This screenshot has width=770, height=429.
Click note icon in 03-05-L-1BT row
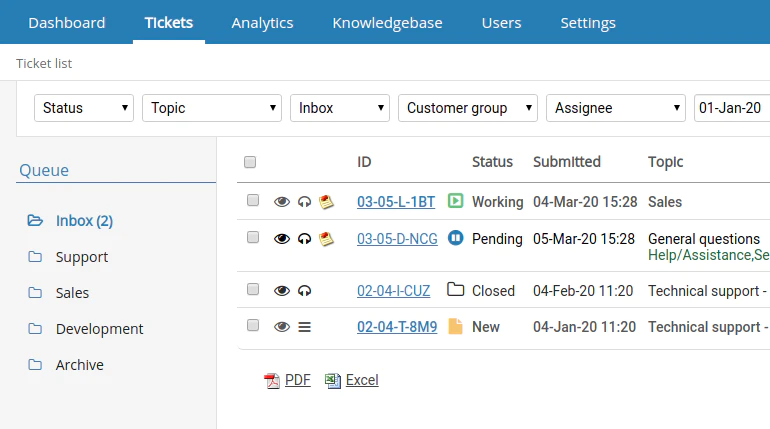[326, 202]
